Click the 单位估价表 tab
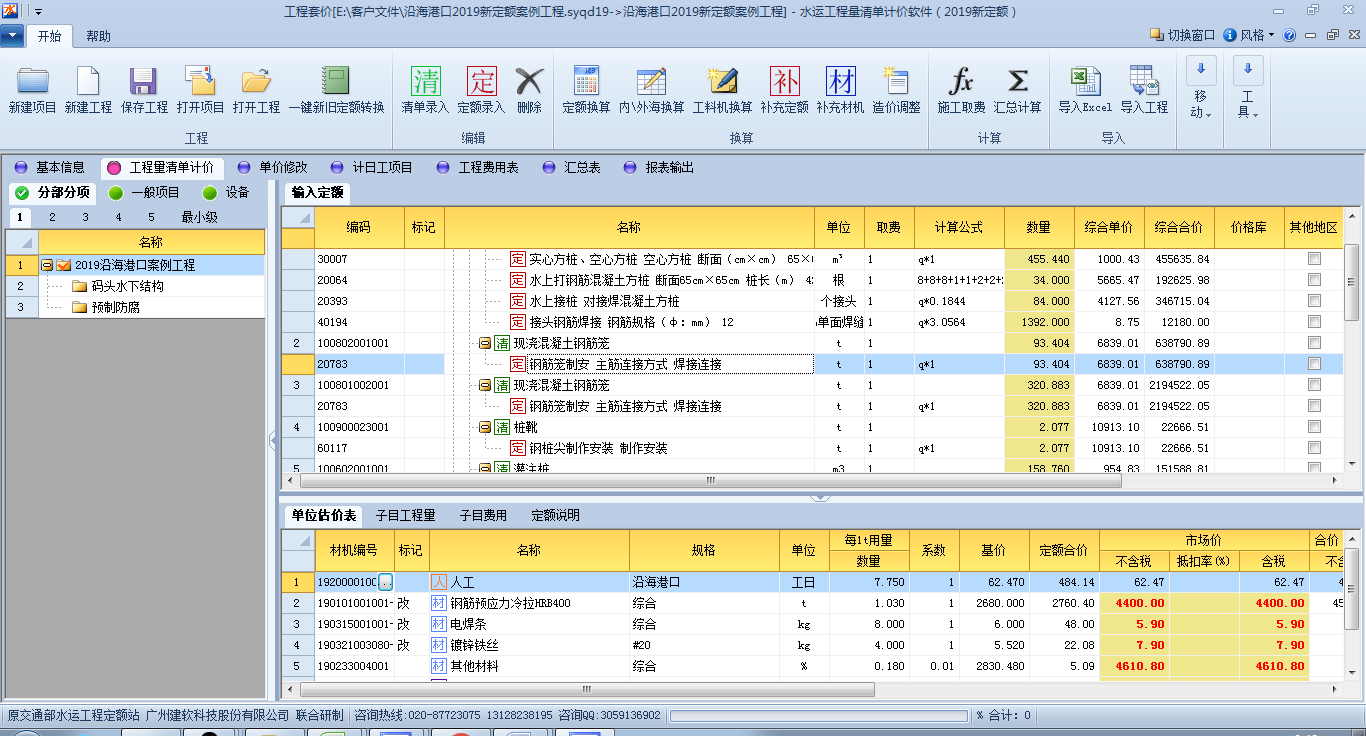The height and width of the screenshot is (736, 1366). [x=323, y=515]
